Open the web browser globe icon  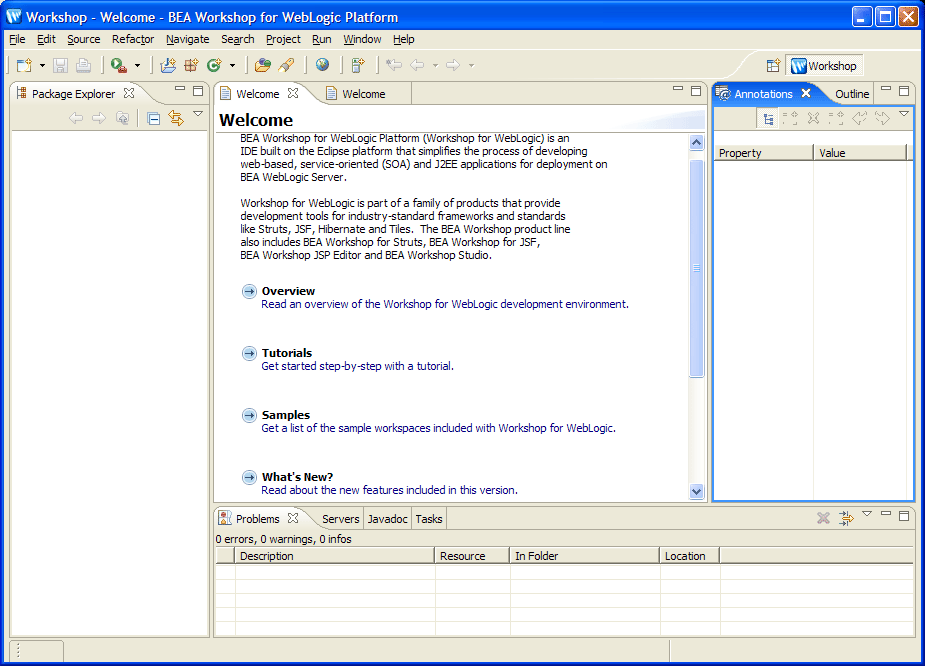click(x=322, y=65)
